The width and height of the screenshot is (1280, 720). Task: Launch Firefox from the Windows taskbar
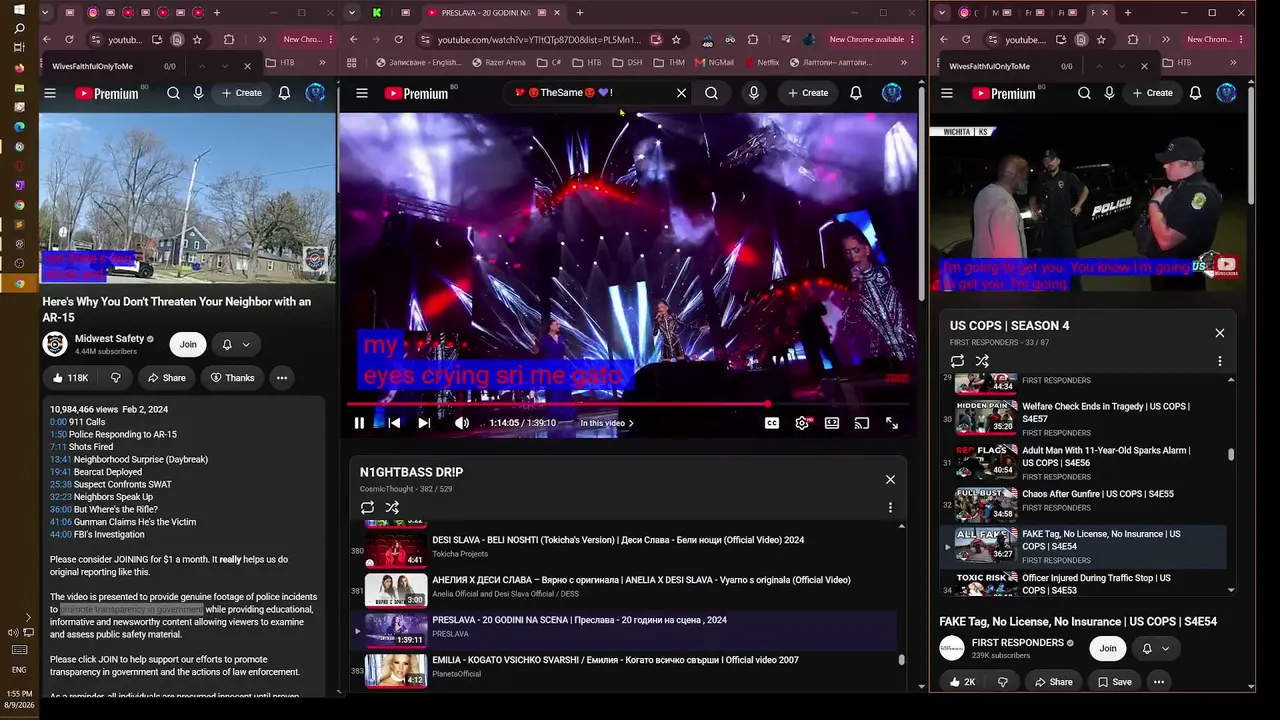pyautogui.click(x=19, y=68)
